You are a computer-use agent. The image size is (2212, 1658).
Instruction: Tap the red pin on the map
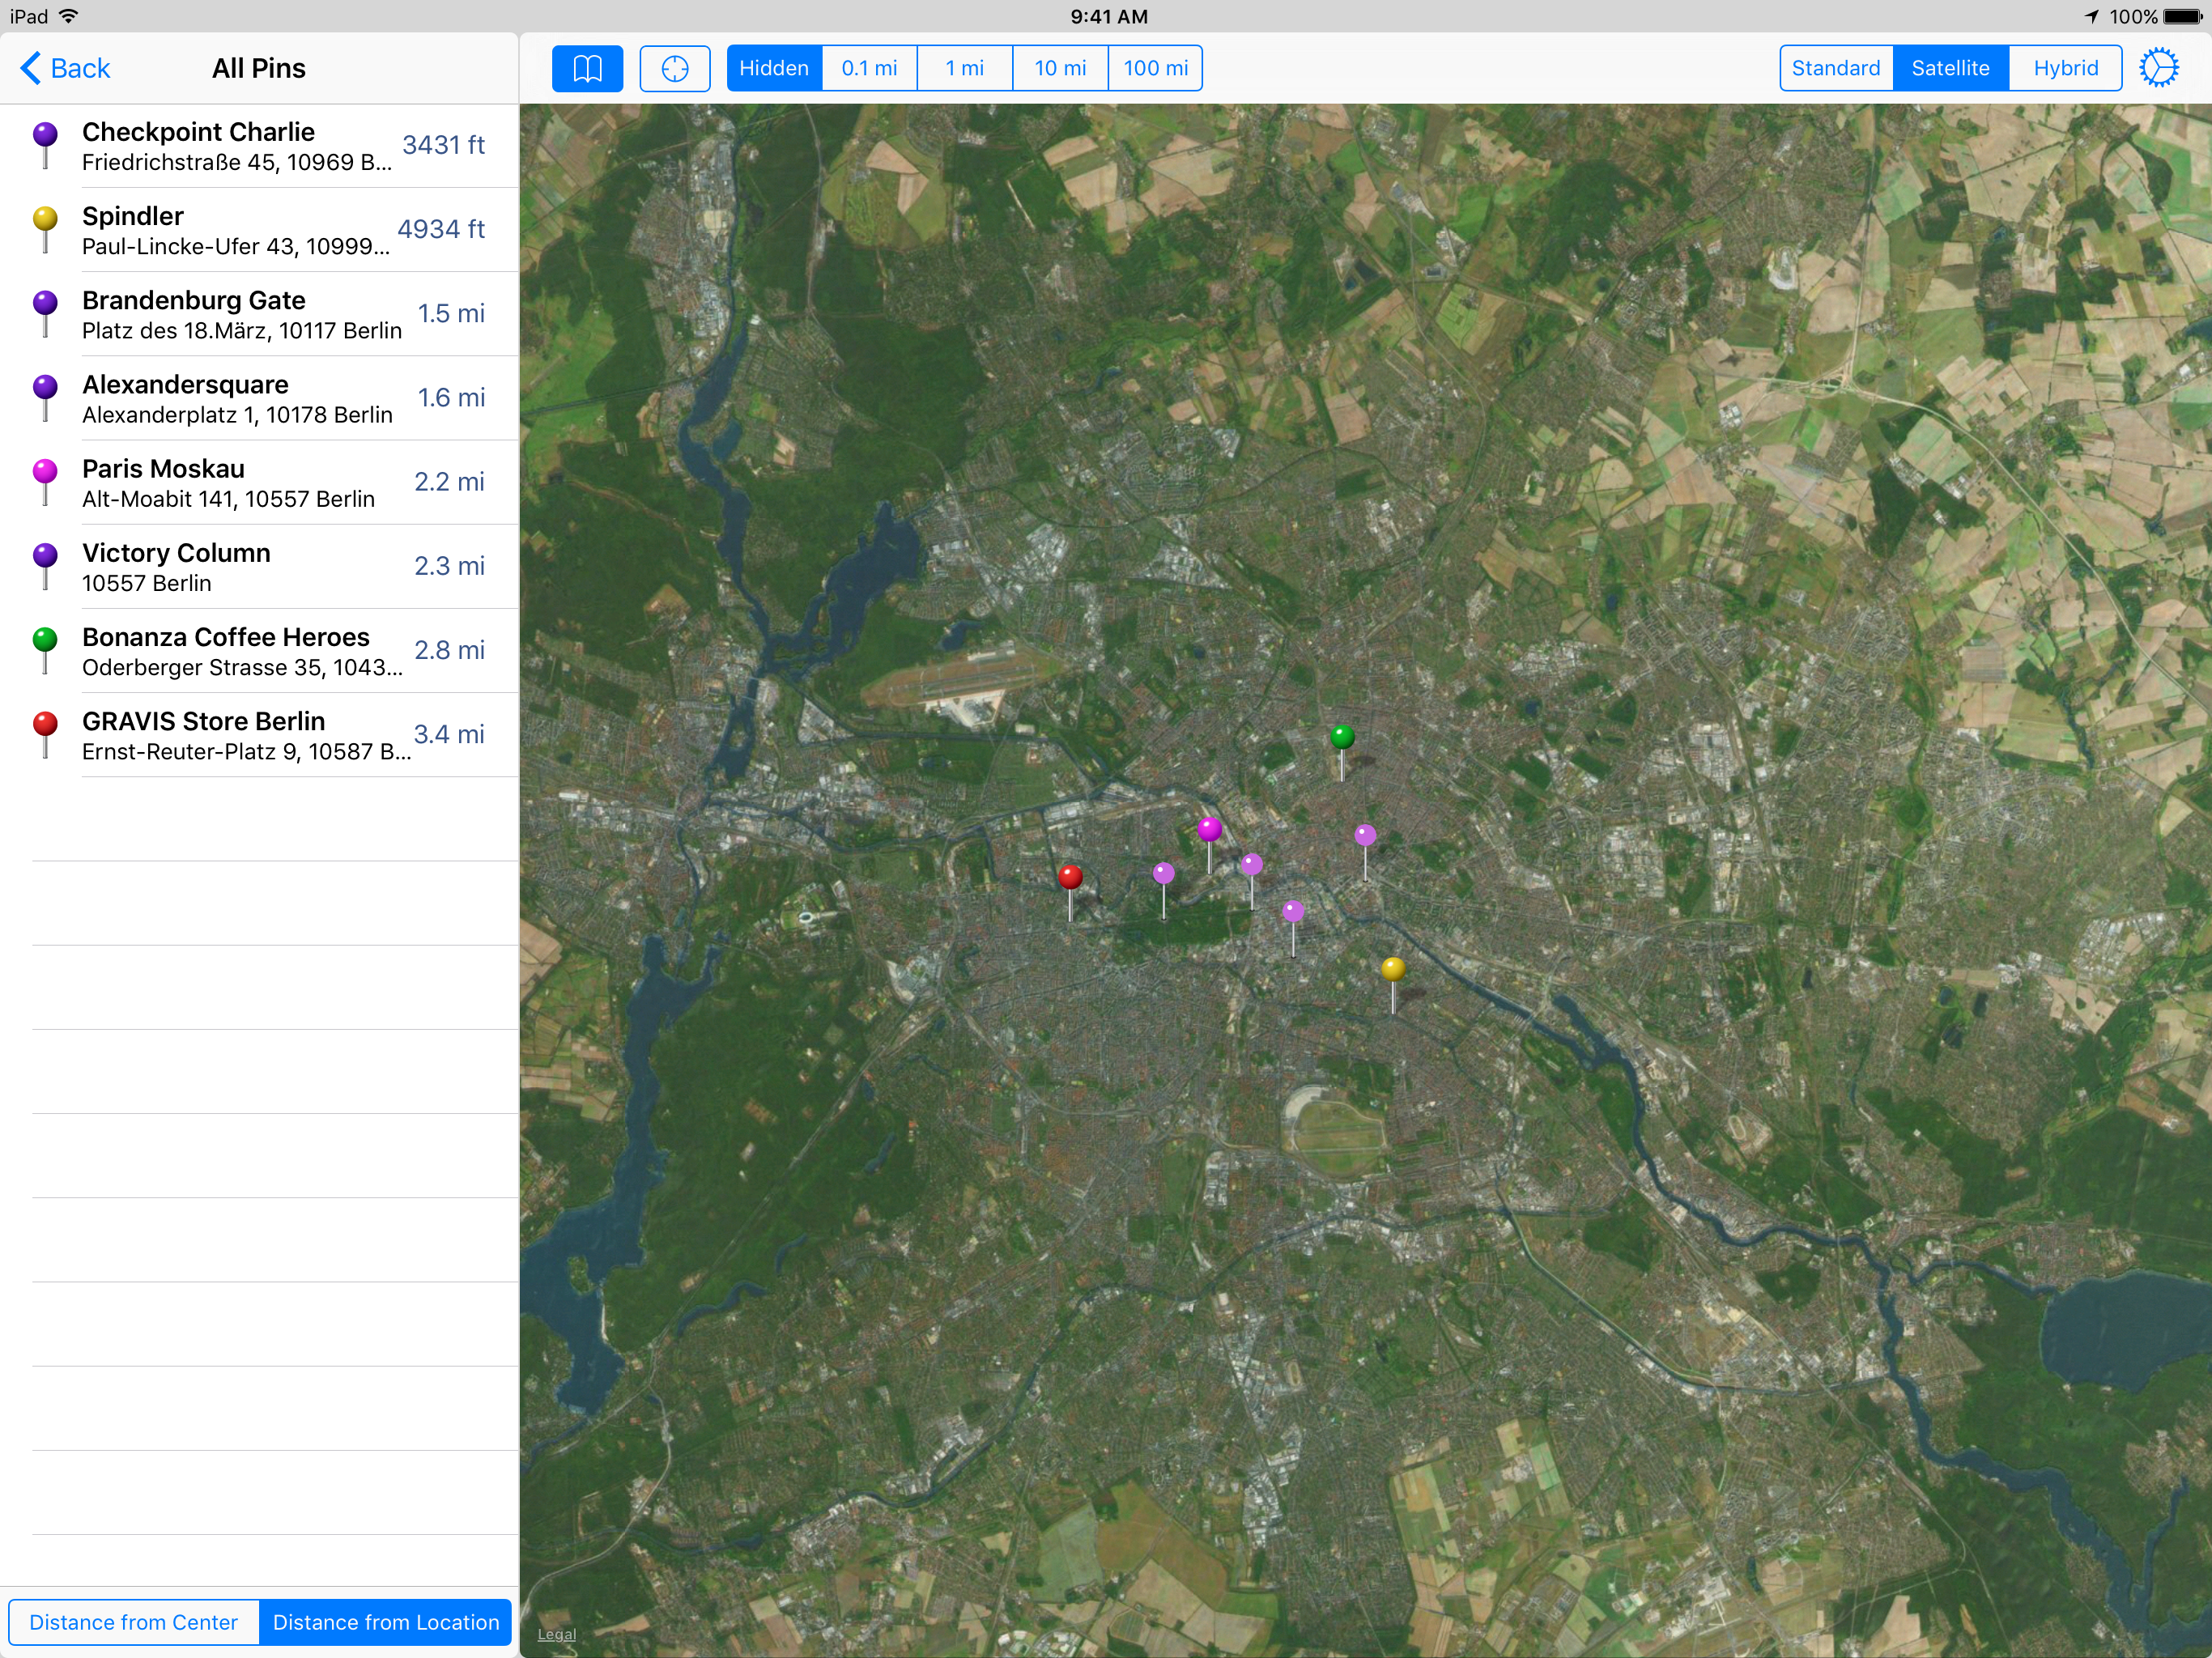(1070, 878)
